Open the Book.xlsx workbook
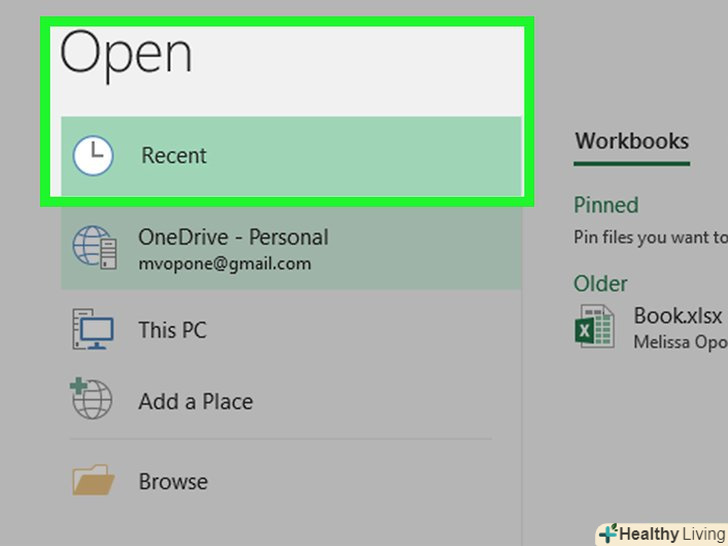The width and height of the screenshot is (728, 546). click(x=678, y=316)
